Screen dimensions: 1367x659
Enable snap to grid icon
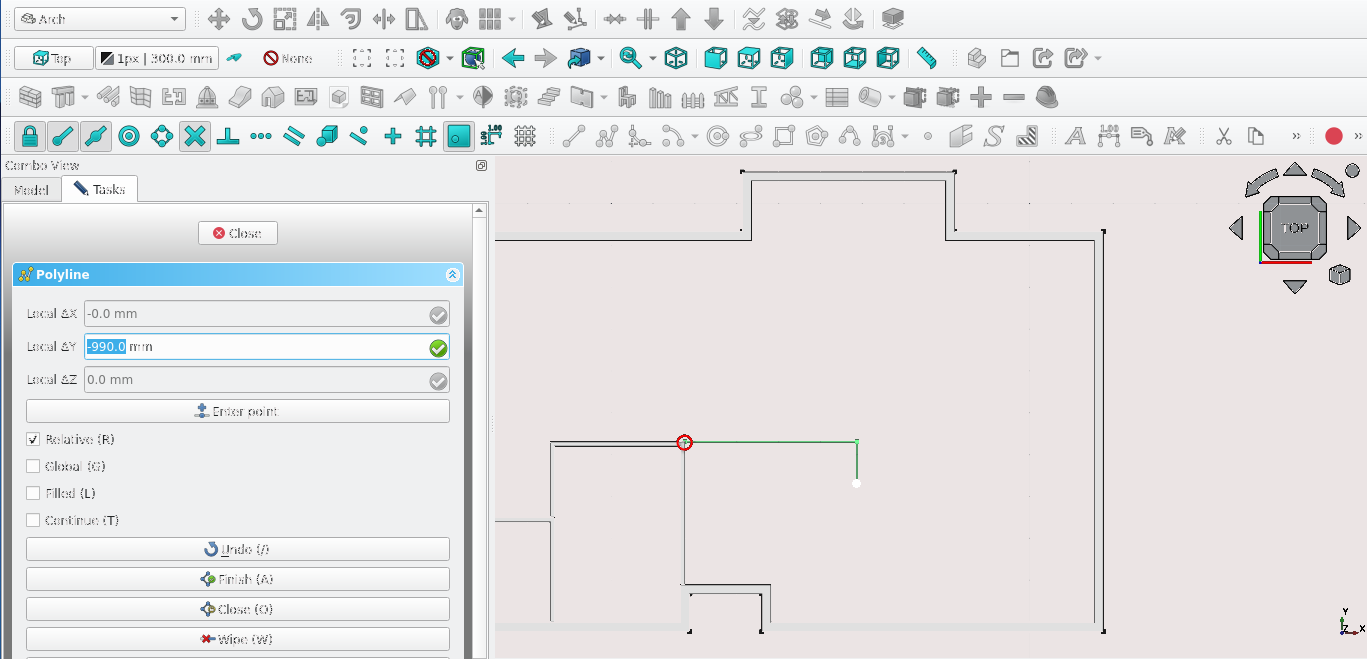[x=426, y=136]
